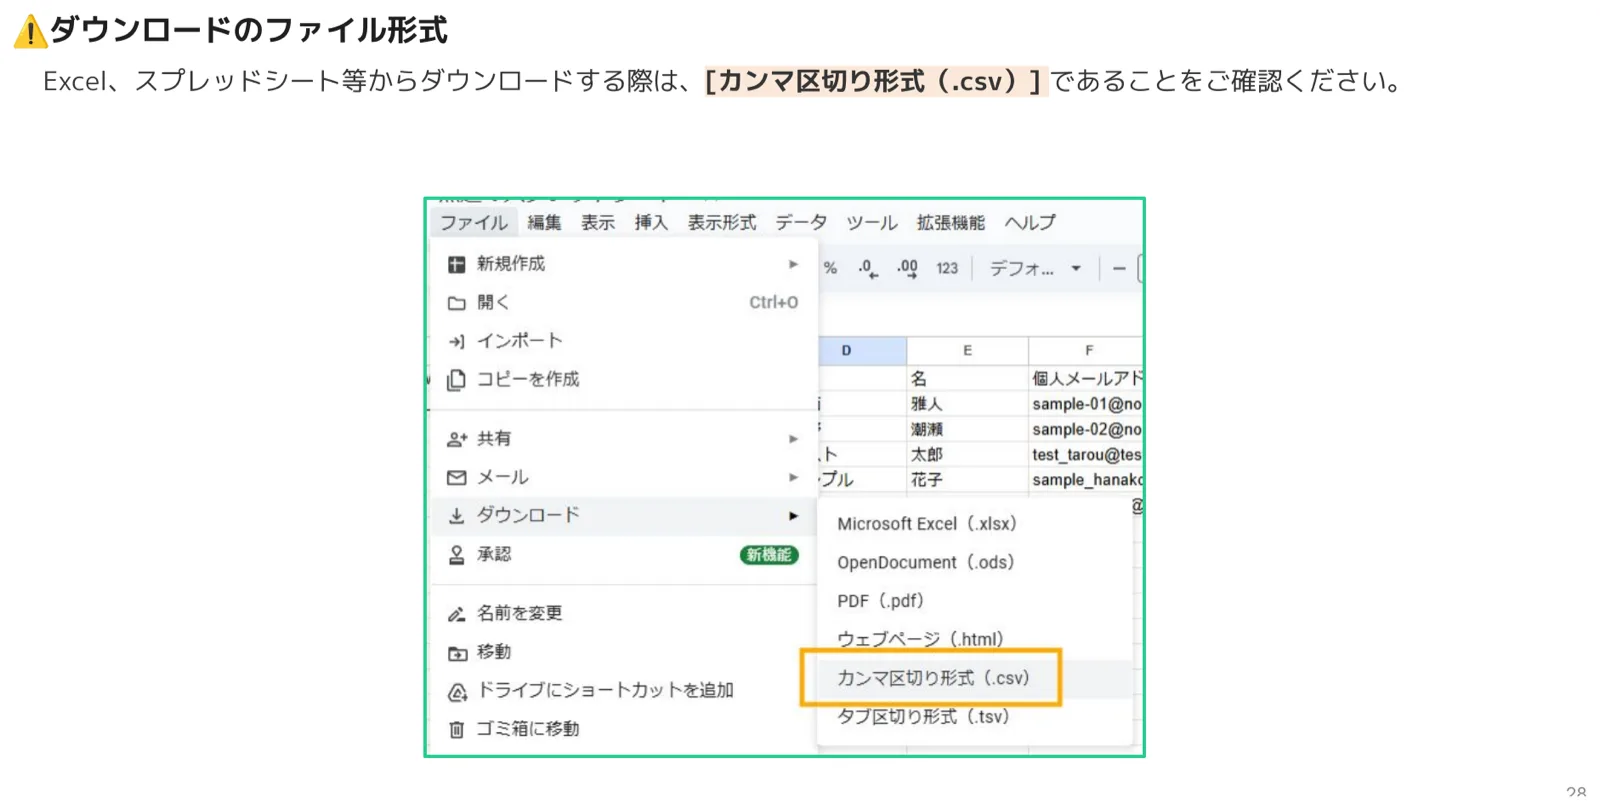Click the ダウンロード download arrow icon
Screen dimensions: 1600x810
456,516
